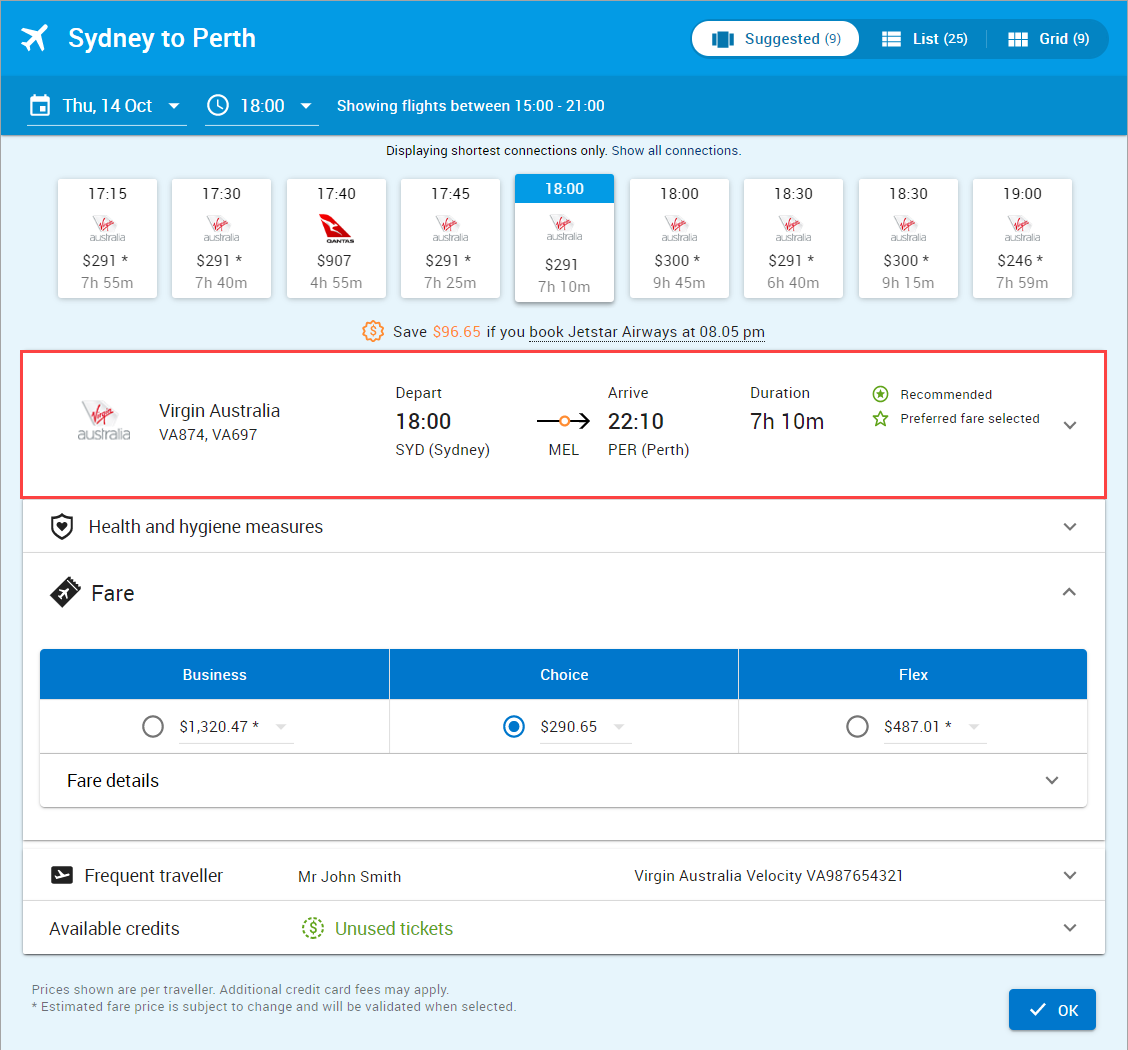Switch to the Suggested (9) view
This screenshot has width=1128, height=1050.
point(776,39)
